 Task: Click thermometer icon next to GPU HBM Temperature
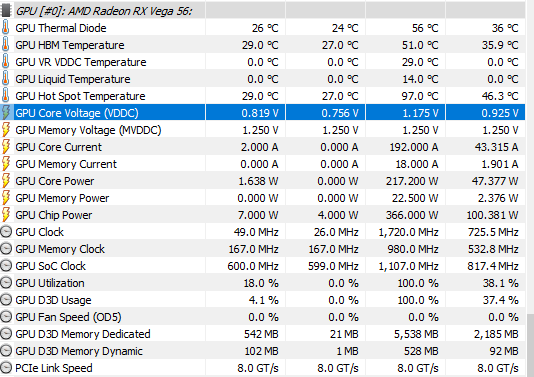pyautogui.click(x=5, y=45)
